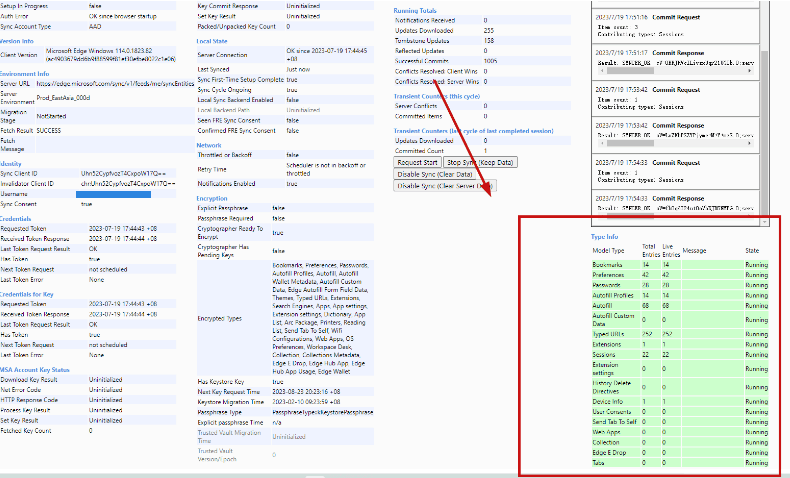Select the 17:51:16 Commit Request log entry
790x478 pixels.
tap(676, 26)
